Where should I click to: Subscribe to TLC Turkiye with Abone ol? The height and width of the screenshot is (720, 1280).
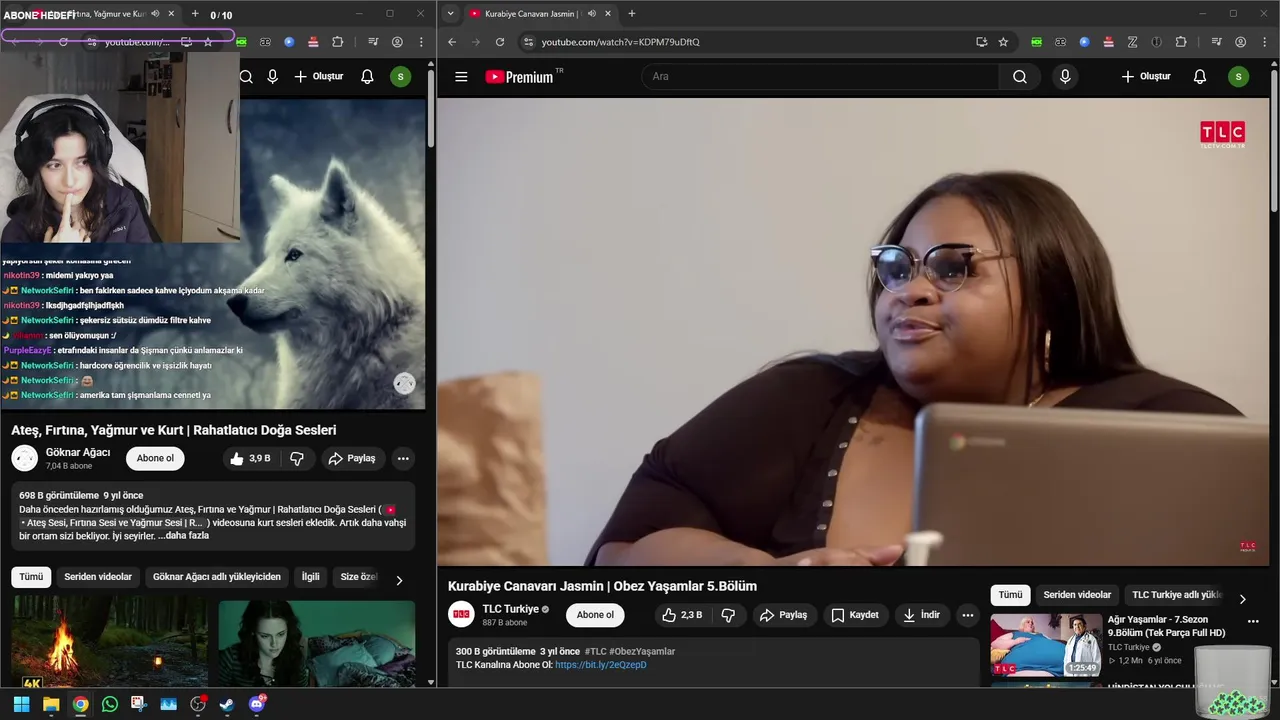pyautogui.click(x=595, y=615)
